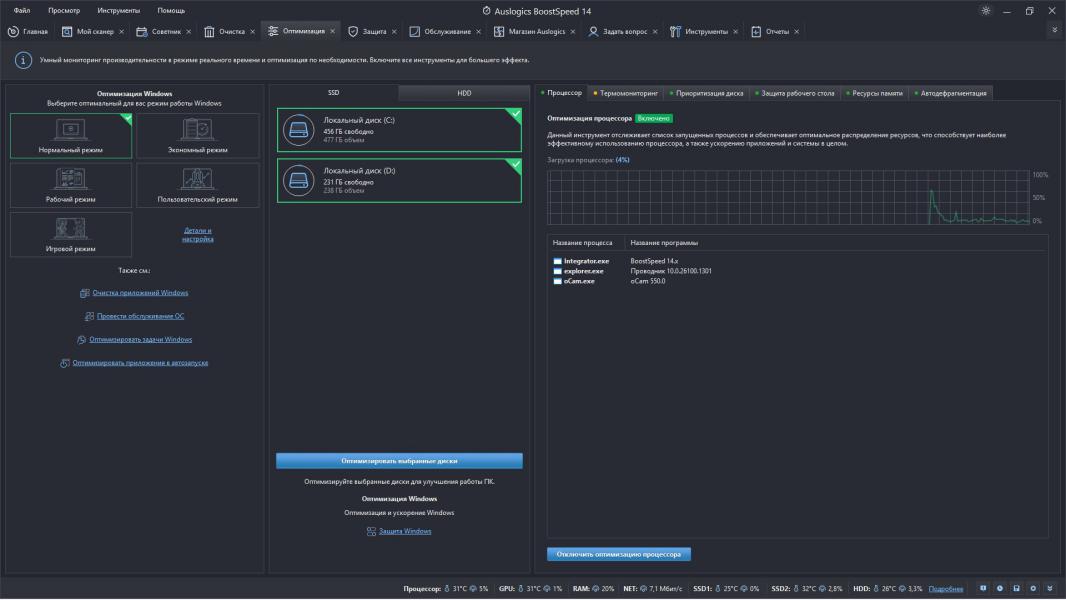Open settings gear icon in status bar
This screenshot has width=1066, height=600.
point(1033,589)
